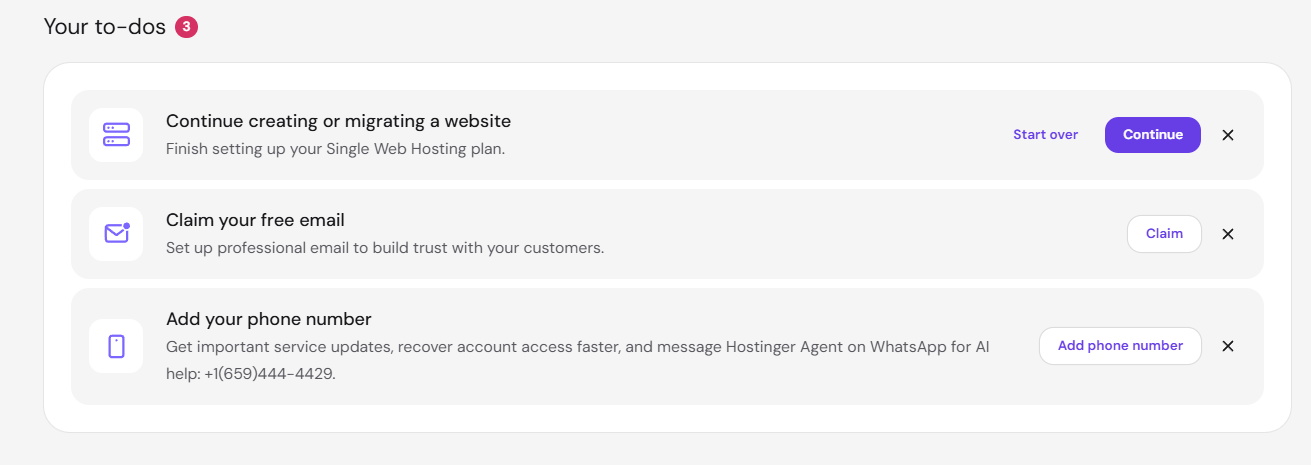
Task: Dismiss the website migration to-do
Action: (x=1228, y=135)
